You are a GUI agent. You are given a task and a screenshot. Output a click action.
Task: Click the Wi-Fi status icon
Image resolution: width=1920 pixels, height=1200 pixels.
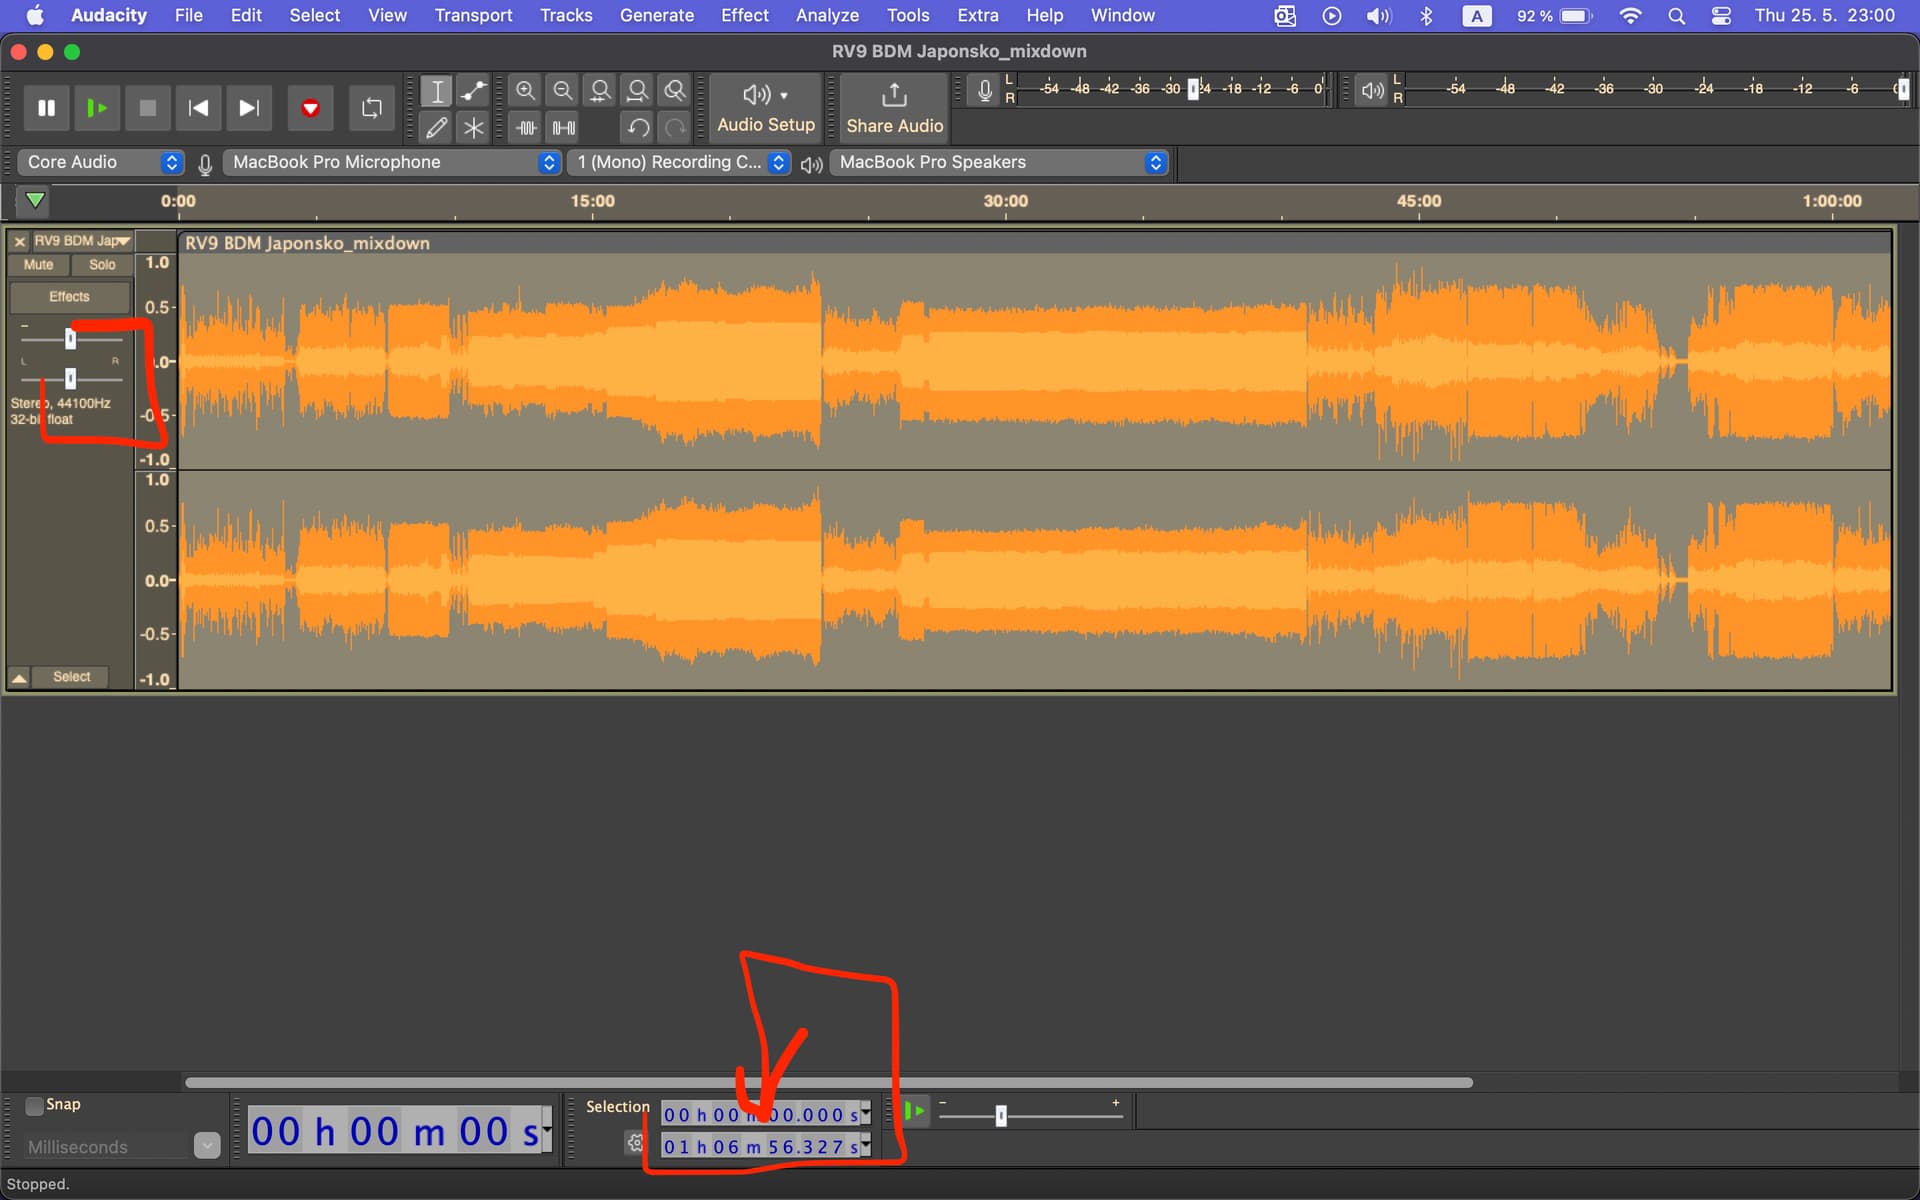[x=1630, y=16]
